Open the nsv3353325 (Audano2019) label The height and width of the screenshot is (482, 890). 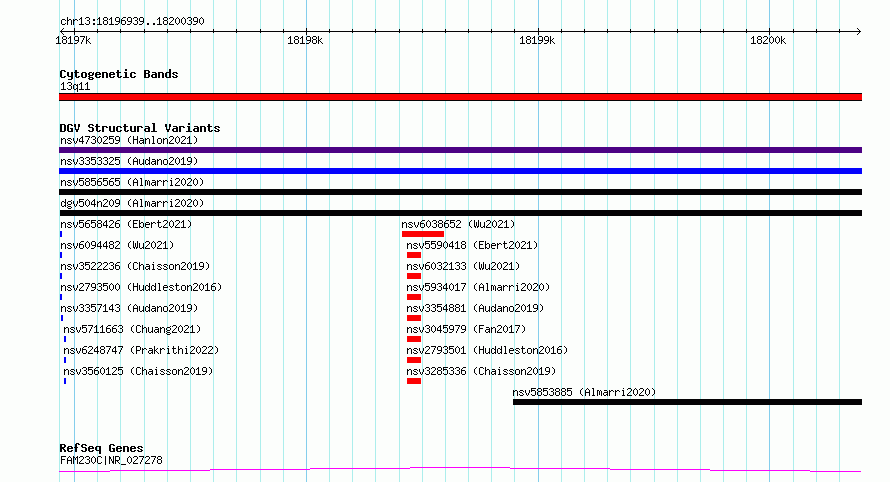[129, 161]
